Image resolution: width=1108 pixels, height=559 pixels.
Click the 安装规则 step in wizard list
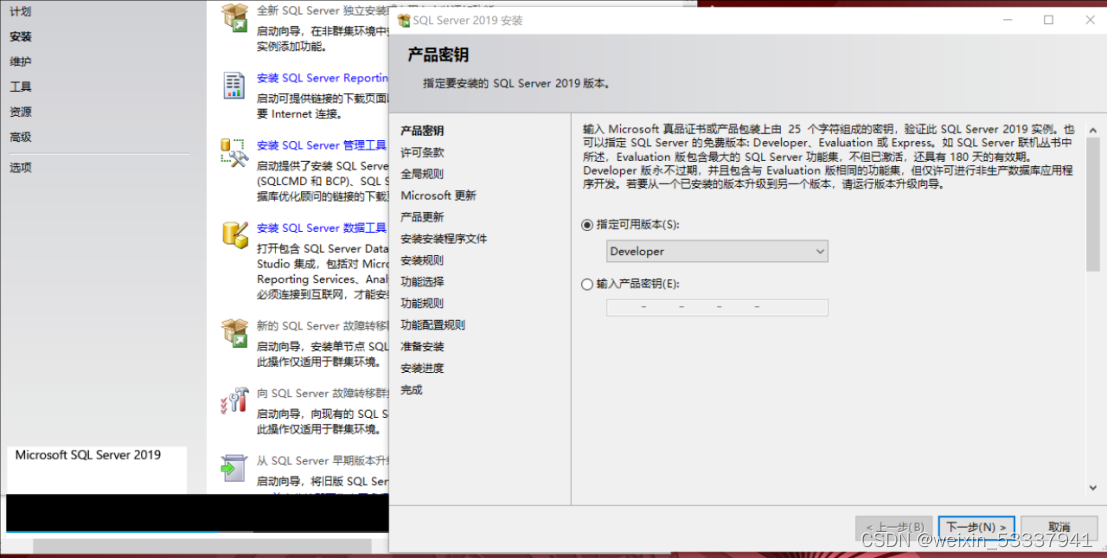click(423, 260)
